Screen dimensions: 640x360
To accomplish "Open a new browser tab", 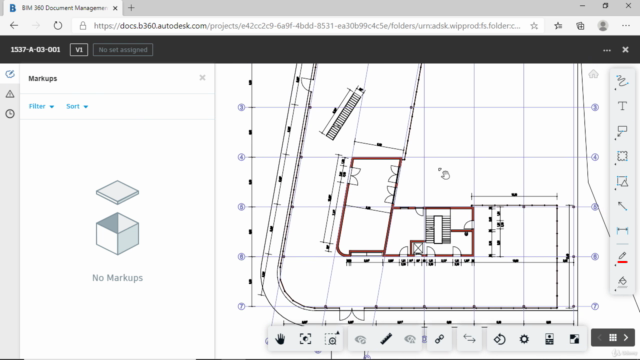I will (x=131, y=8).
